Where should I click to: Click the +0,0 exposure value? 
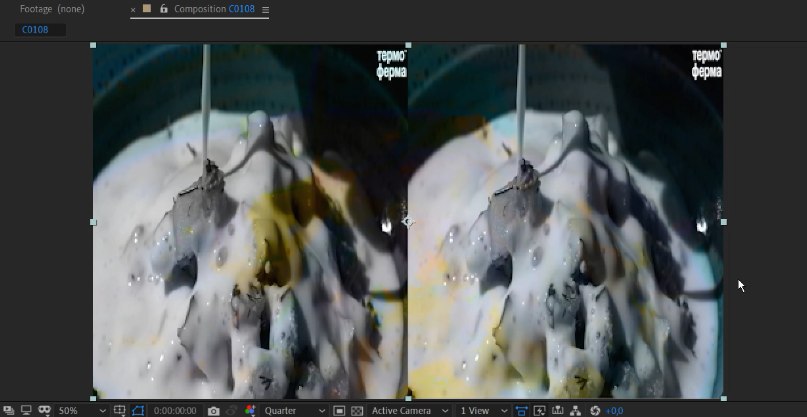pyautogui.click(x=614, y=411)
